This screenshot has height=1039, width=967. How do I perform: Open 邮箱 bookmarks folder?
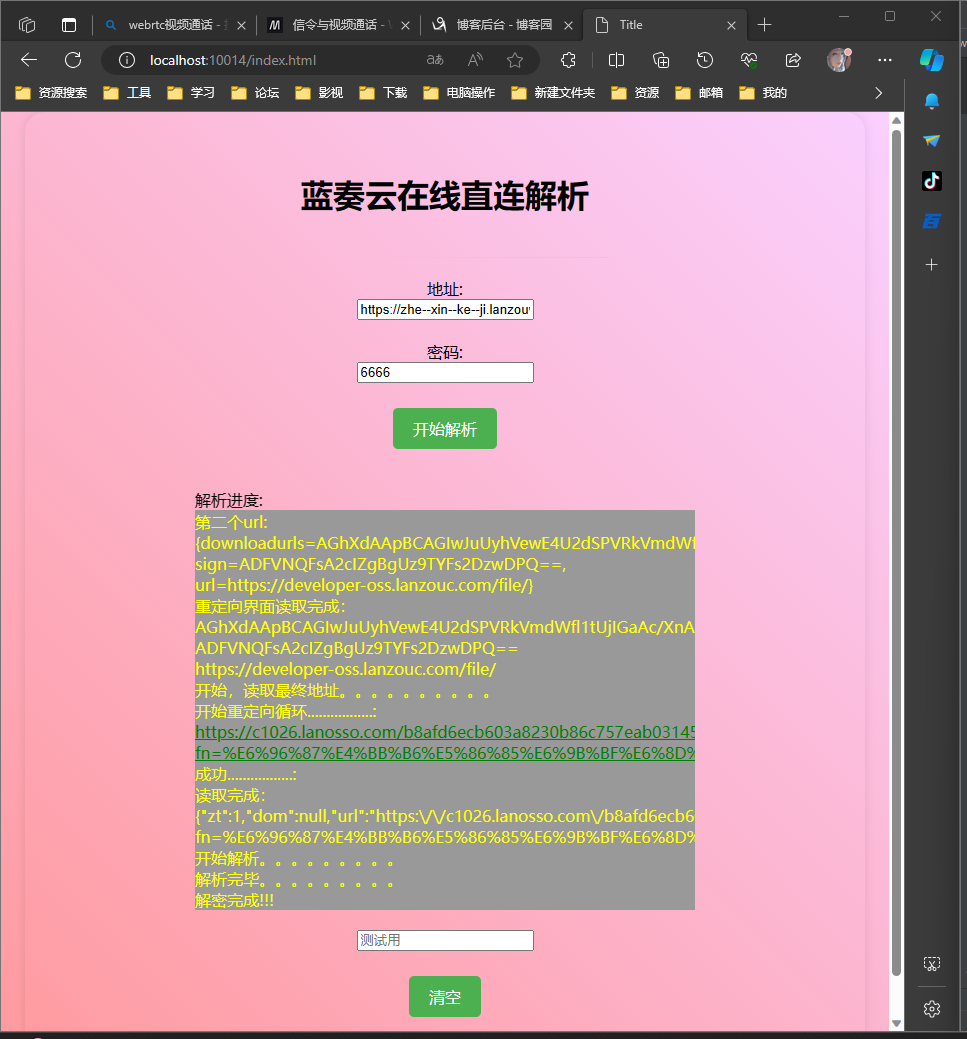(x=699, y=93)
